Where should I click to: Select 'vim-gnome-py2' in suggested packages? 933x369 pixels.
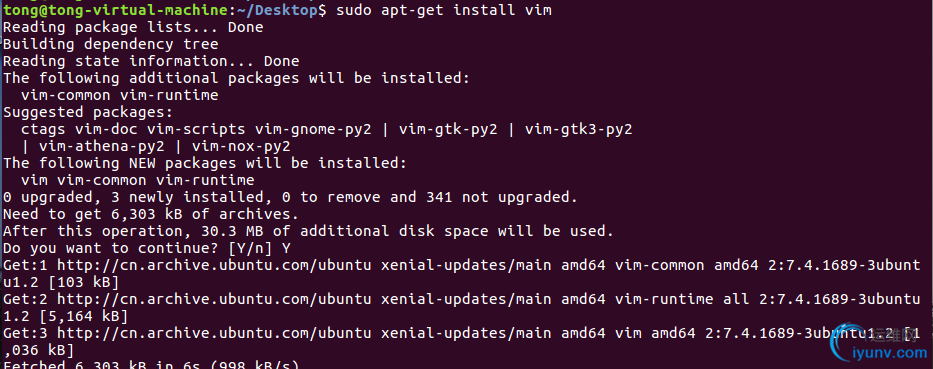pyautogui.click(x=312, y=129)
